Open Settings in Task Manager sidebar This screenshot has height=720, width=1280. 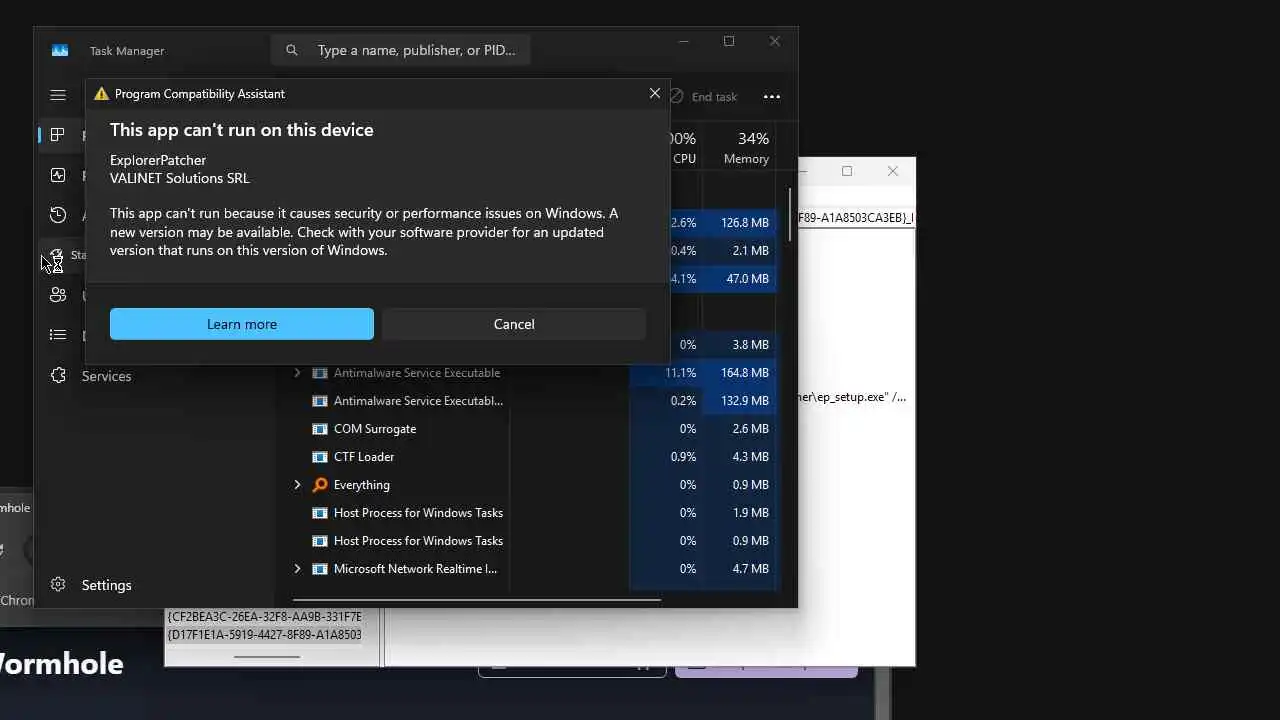point(106,585)
